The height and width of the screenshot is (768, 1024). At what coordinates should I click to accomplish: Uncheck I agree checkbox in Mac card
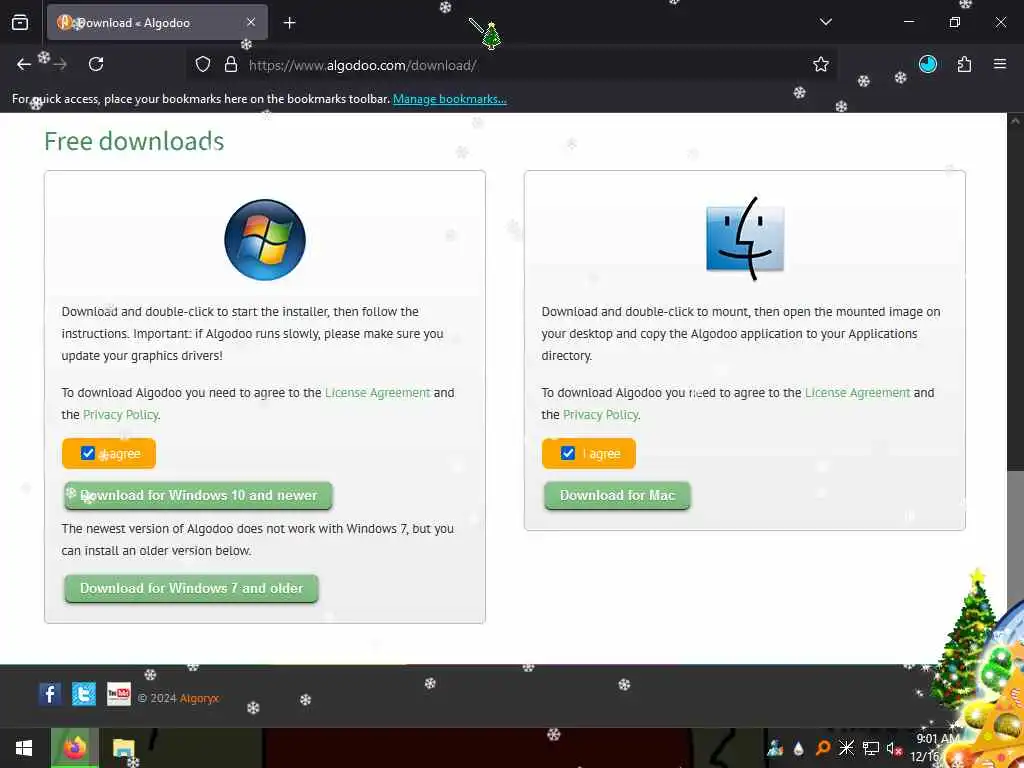568,453
